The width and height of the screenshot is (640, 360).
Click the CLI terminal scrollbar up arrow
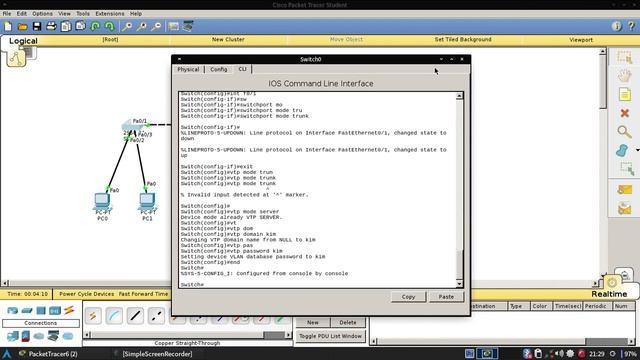coord(459,96)
